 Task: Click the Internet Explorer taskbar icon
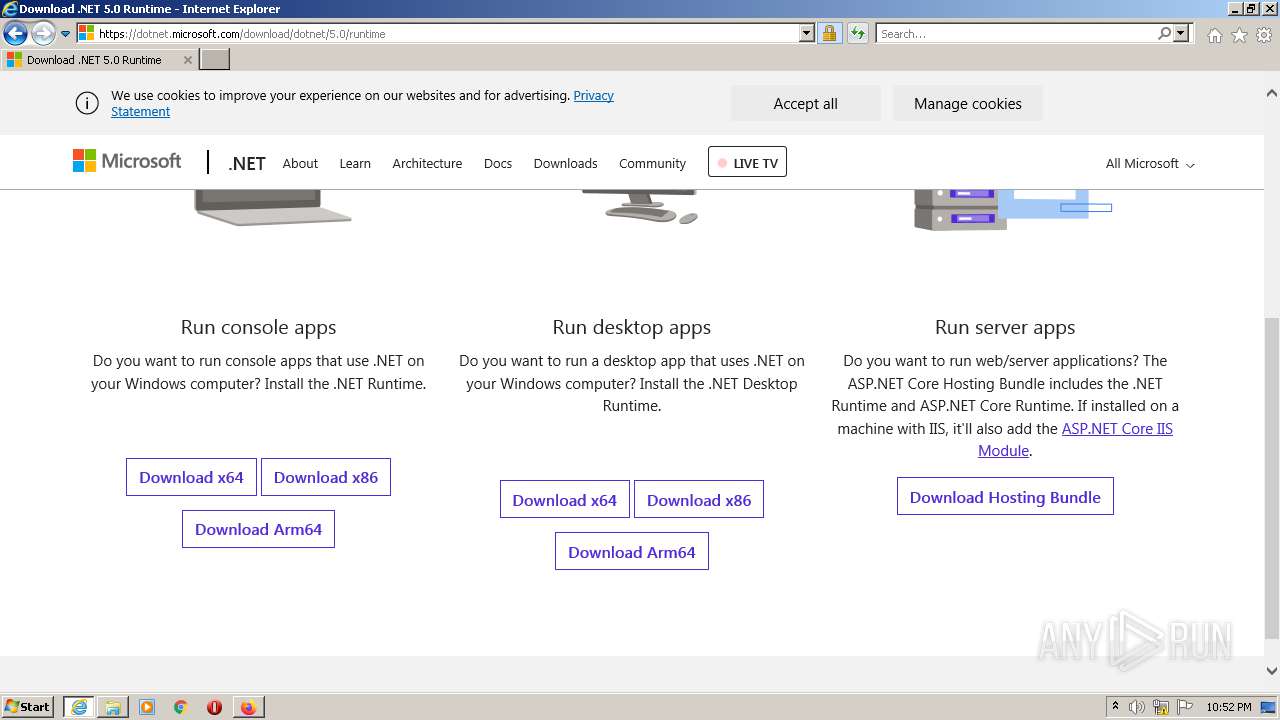tap(79, 707)
